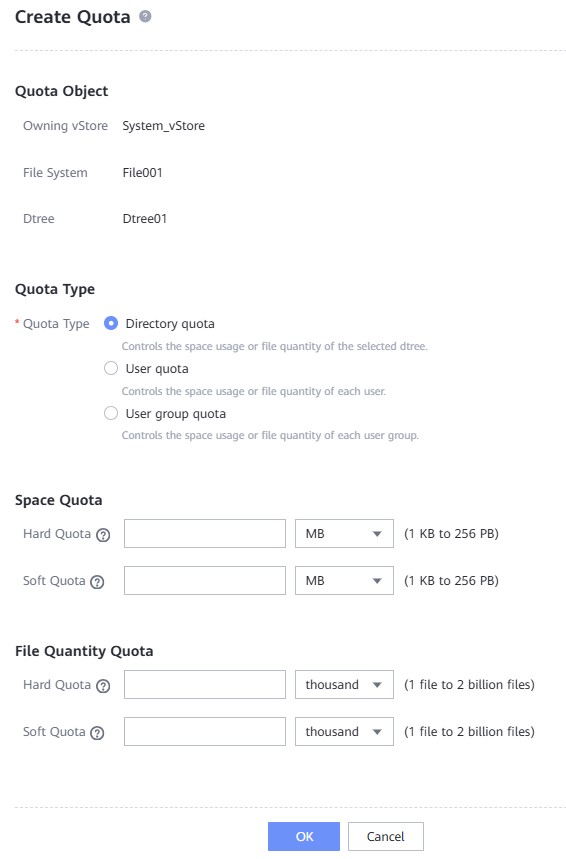
Task: Open the Space Quota Soft Quota help tooltip
Action: click(x=97, y=582)
